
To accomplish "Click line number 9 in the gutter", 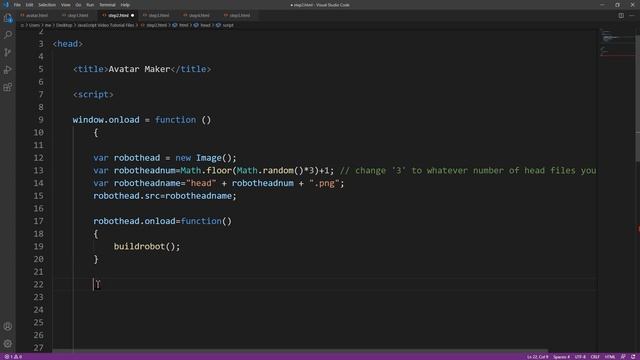I will pyautogui.click(x=40, y=120).
